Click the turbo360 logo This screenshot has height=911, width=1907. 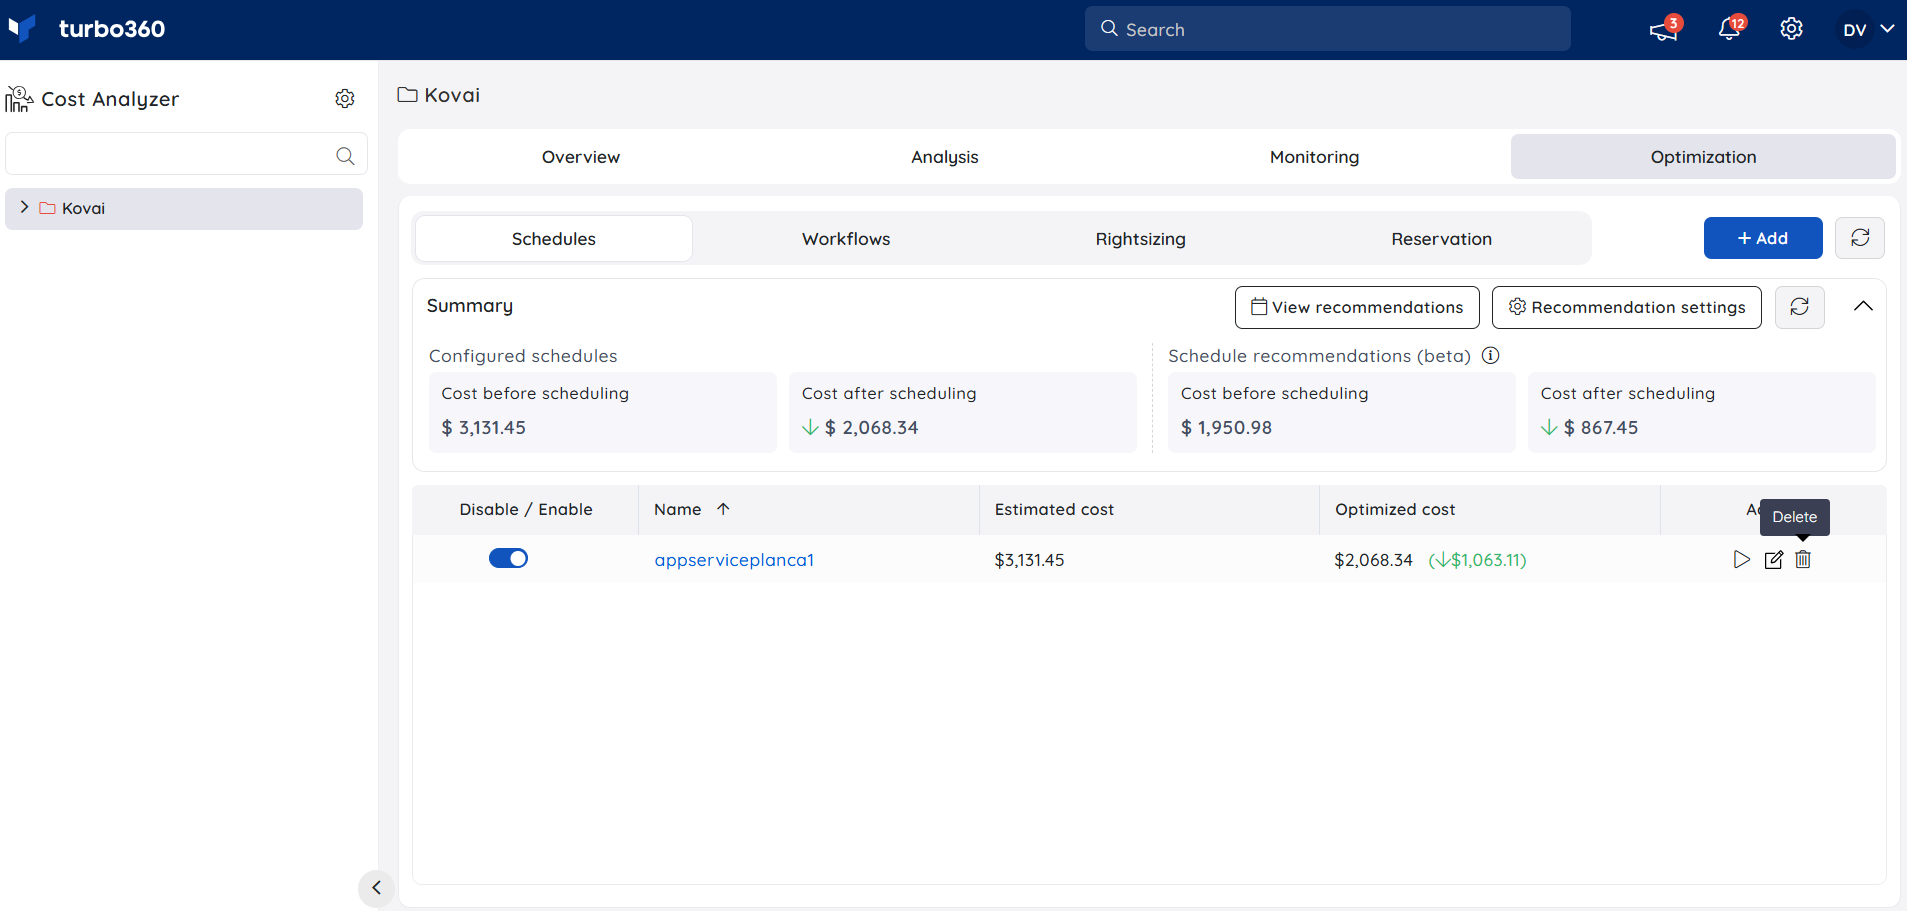click(86, 29)
